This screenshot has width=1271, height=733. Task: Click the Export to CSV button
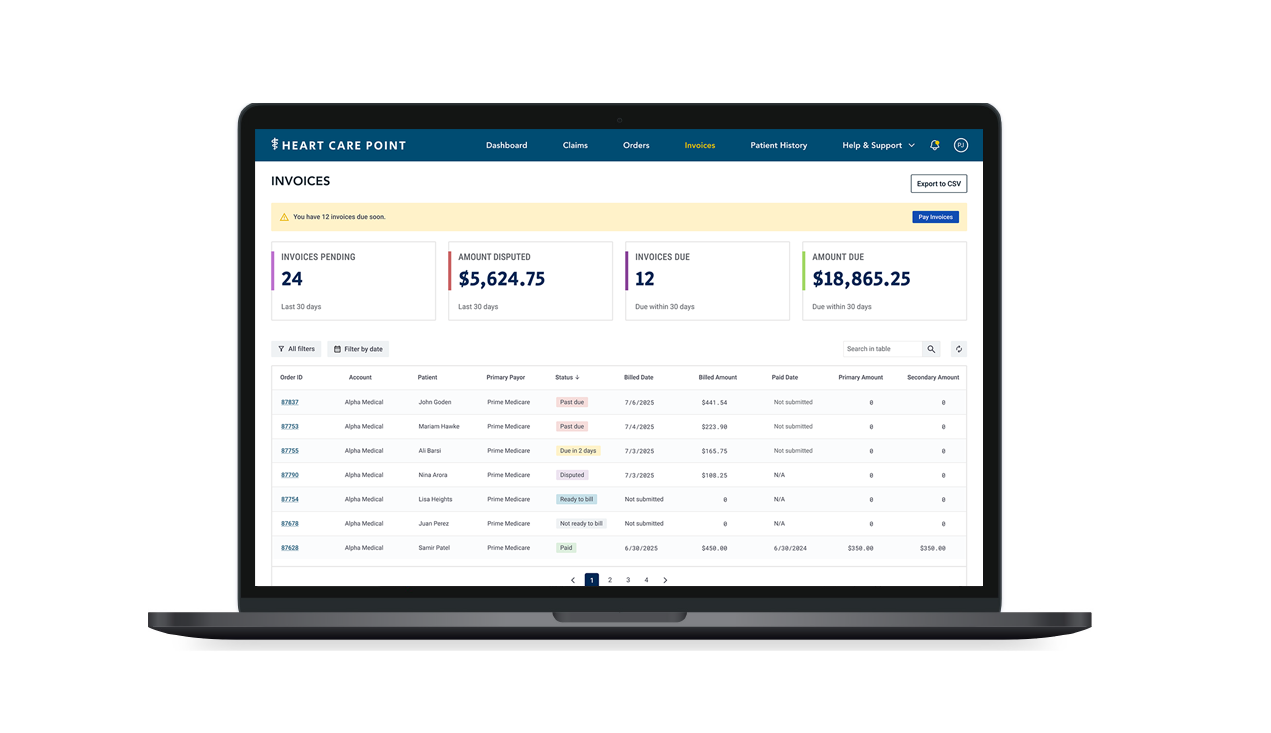[x=938, y=184]
